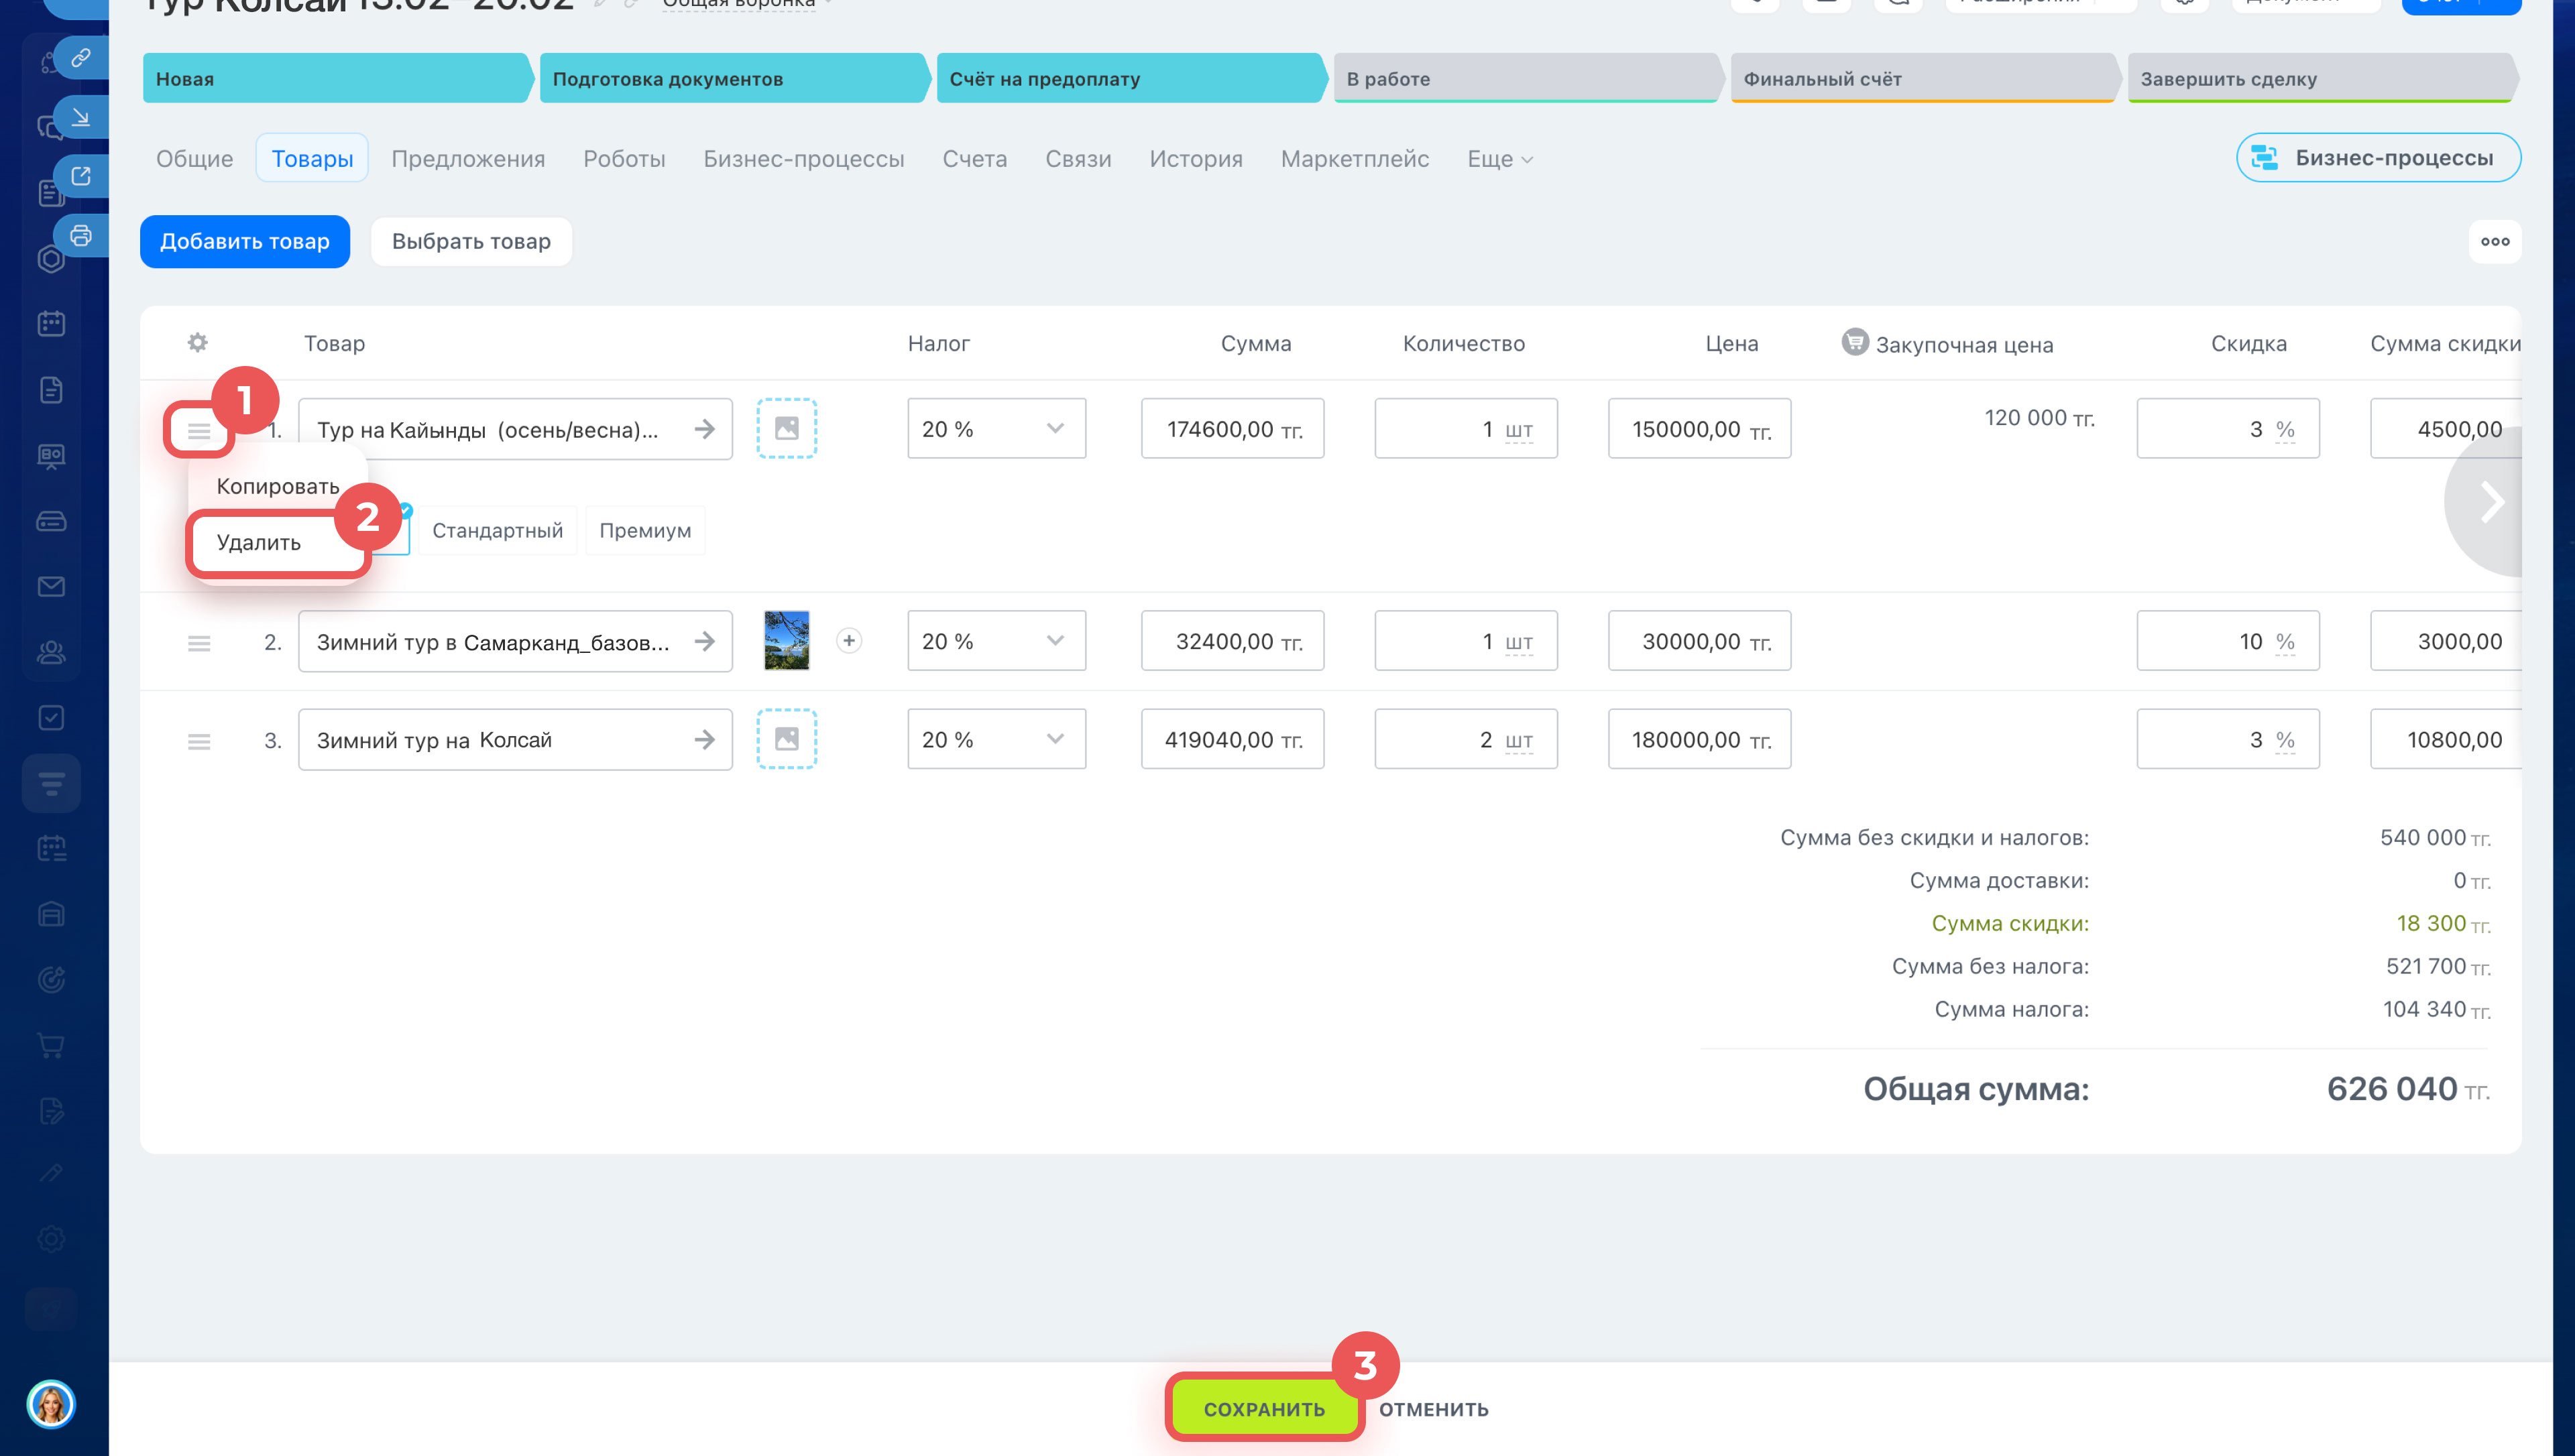Open tax dropdown for first product

996,429
